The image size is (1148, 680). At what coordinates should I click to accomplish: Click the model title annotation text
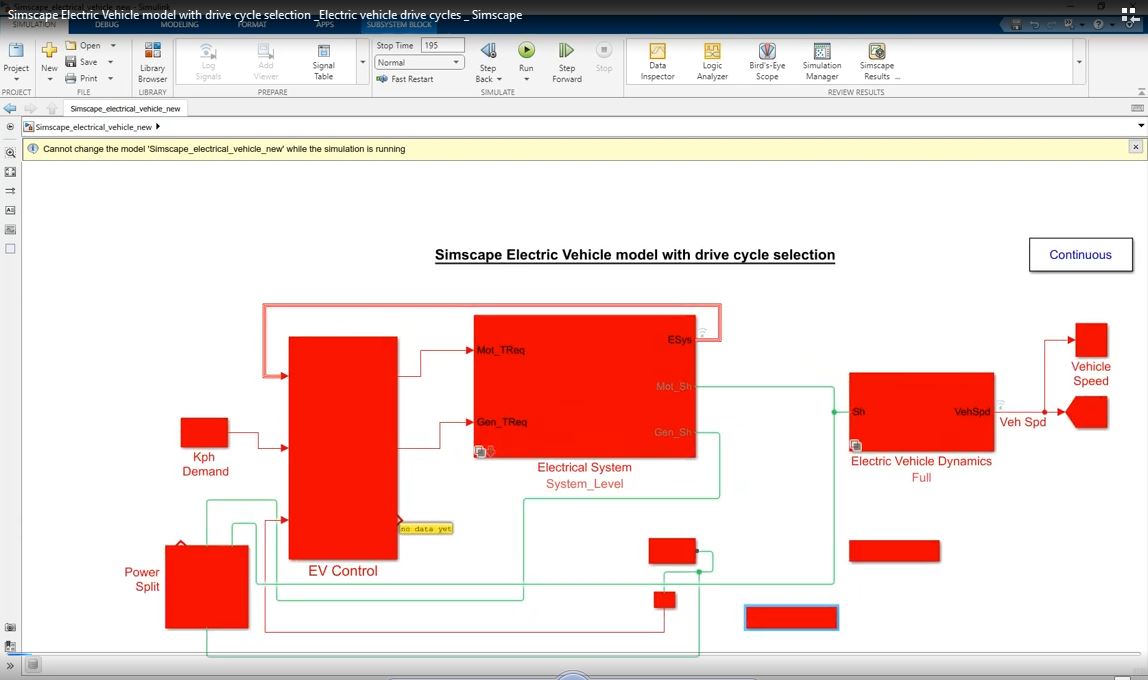tap(635, 255)
